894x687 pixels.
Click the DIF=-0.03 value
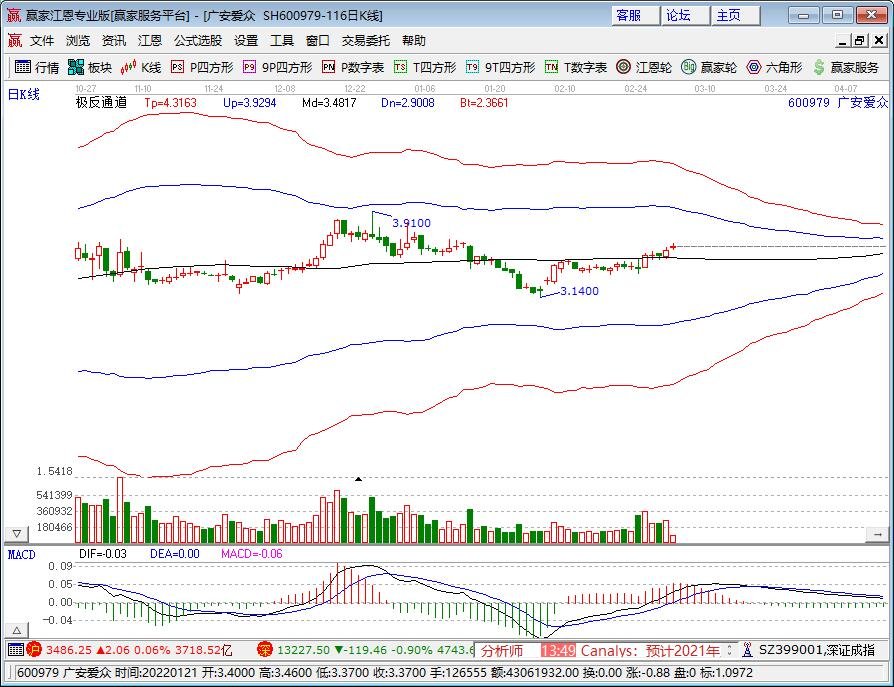pos(103,554)
